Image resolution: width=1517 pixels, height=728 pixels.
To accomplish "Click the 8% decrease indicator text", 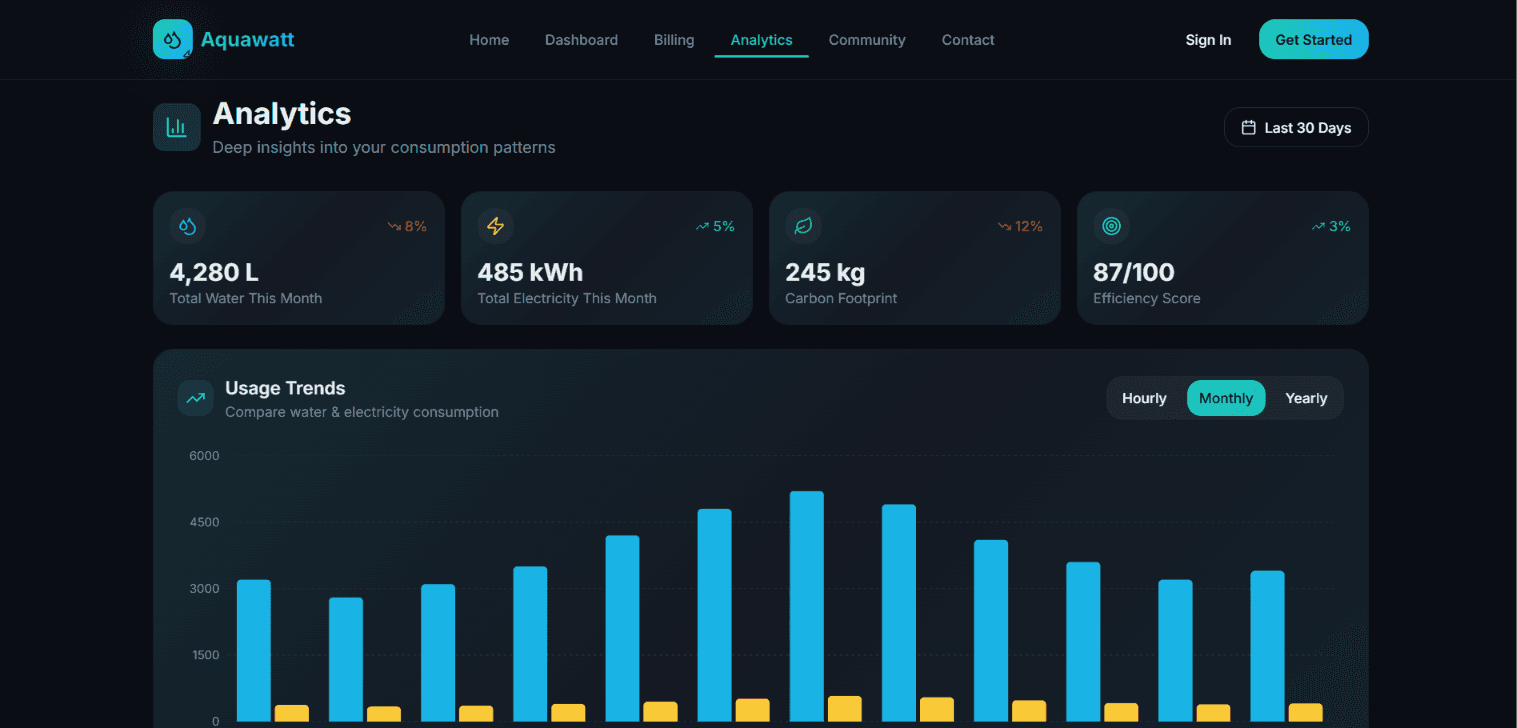I will [416, 227].
